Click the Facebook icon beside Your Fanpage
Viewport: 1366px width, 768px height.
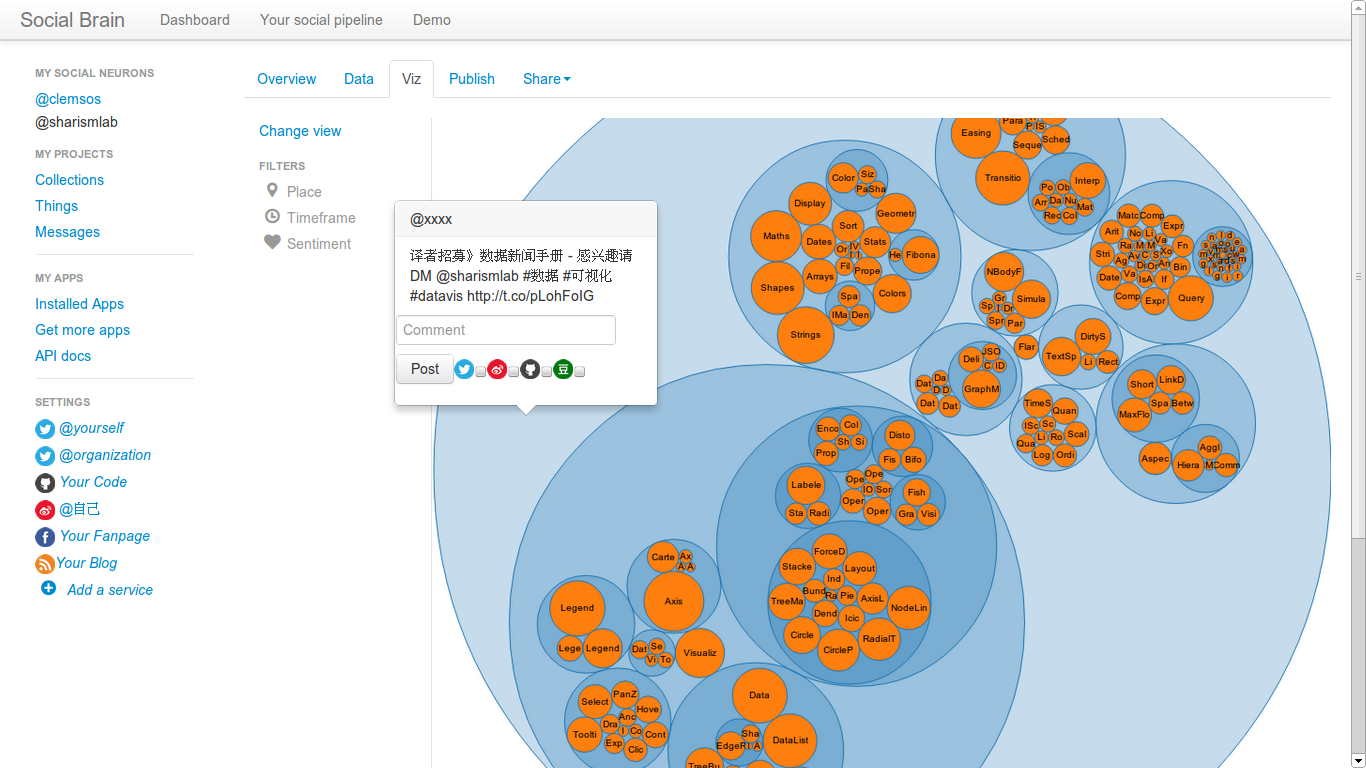click(45, 537)
